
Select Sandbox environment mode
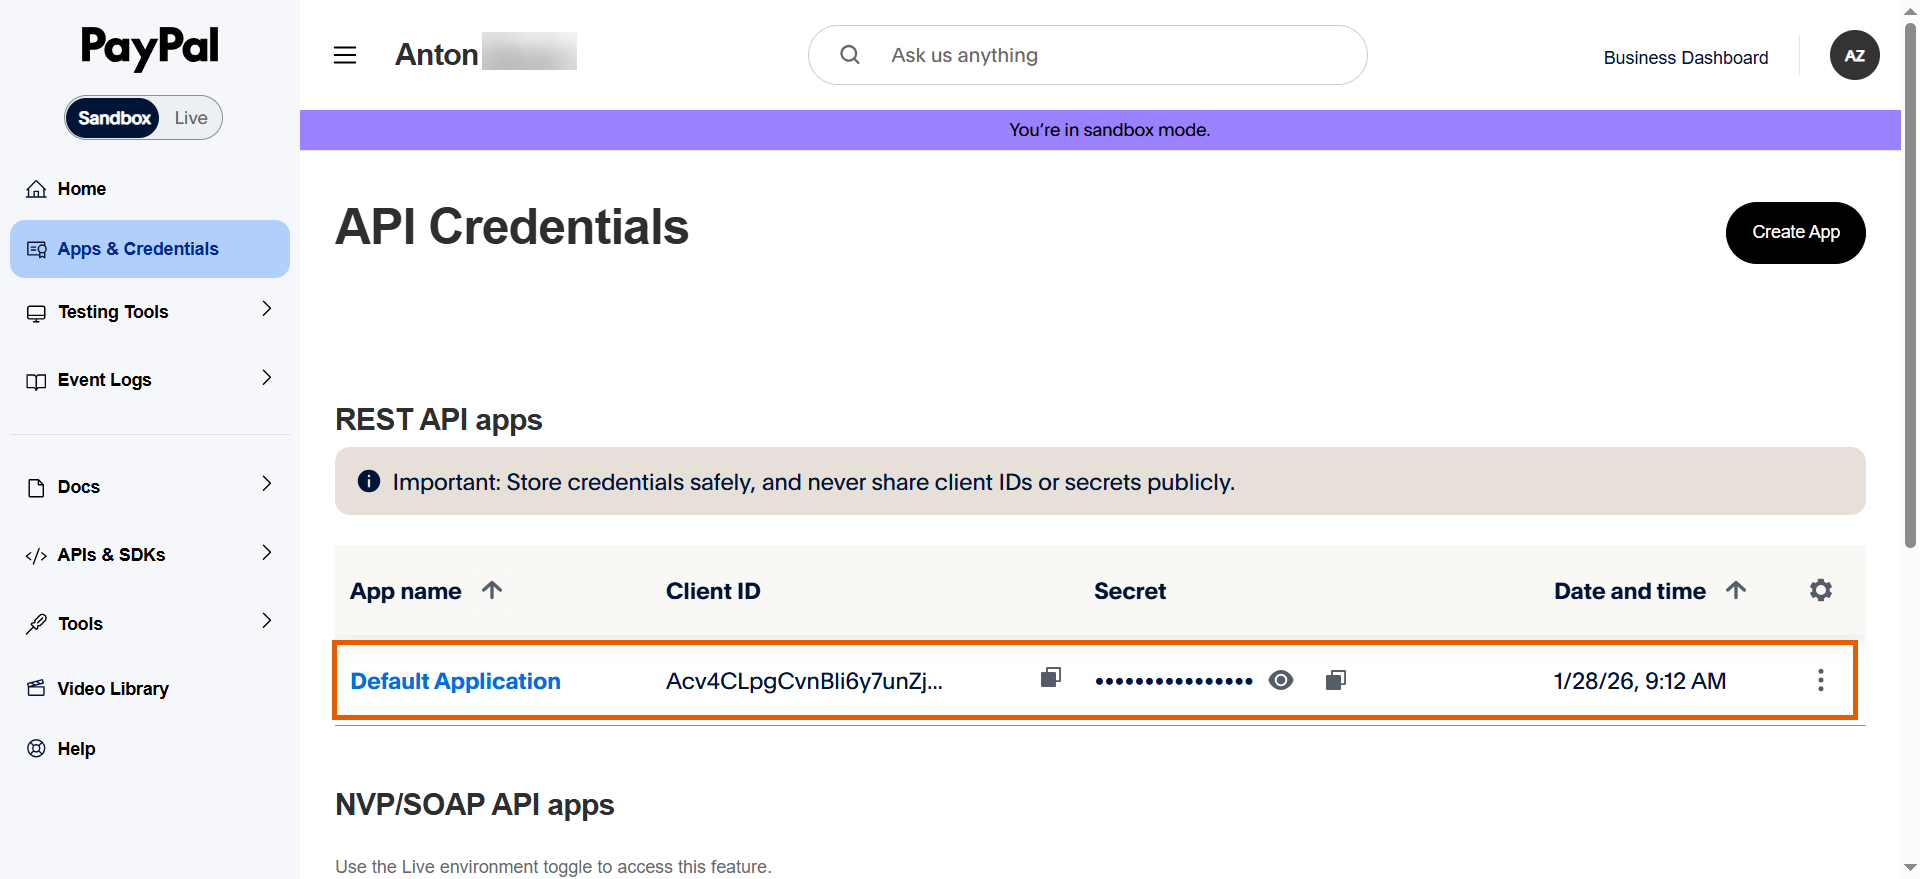click(114, 118)
